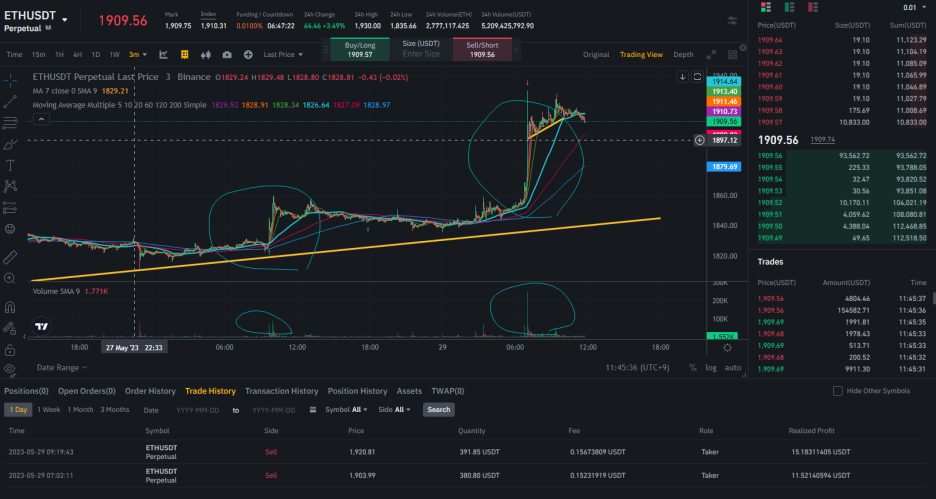
Task: Select the trend line drawing tool
Action: pos(10,101)
